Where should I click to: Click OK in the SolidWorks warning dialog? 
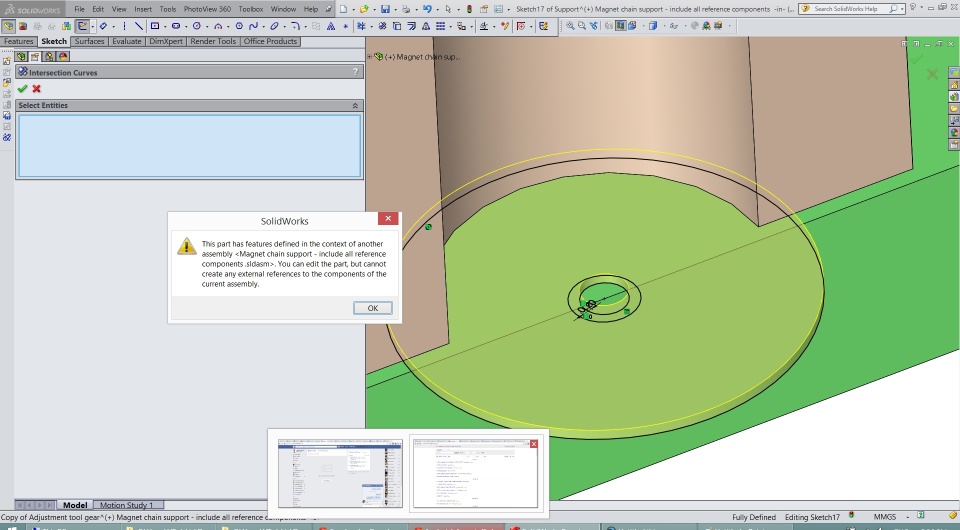click(372, 308)
